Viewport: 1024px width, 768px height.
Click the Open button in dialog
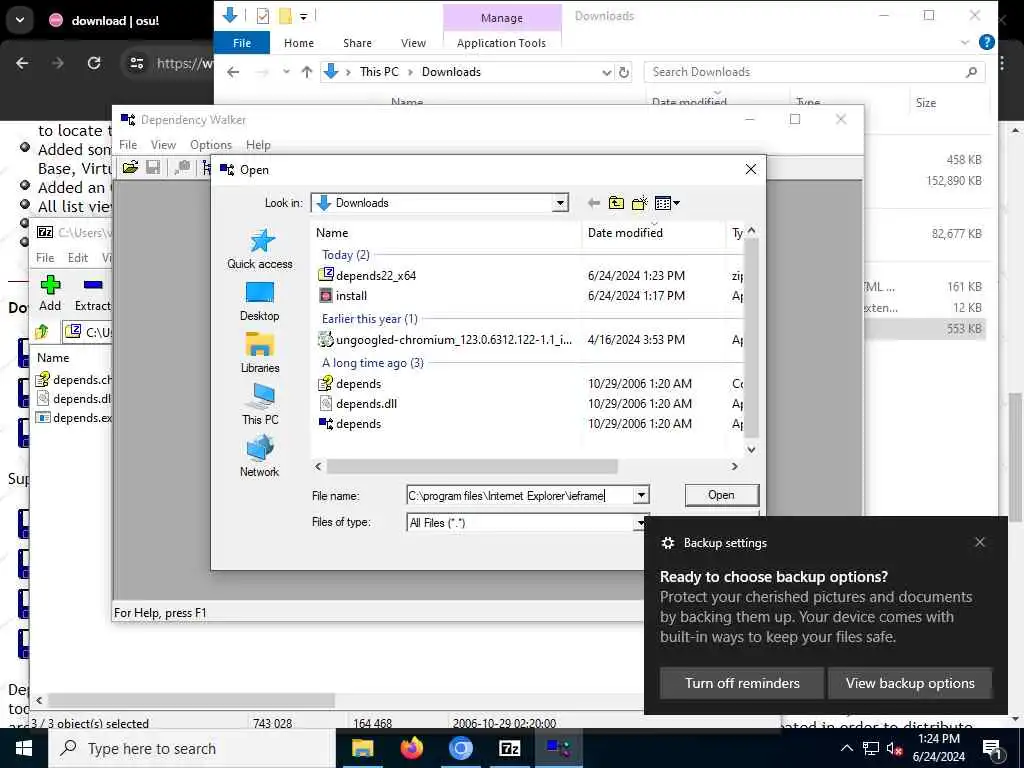coord(722,495)
